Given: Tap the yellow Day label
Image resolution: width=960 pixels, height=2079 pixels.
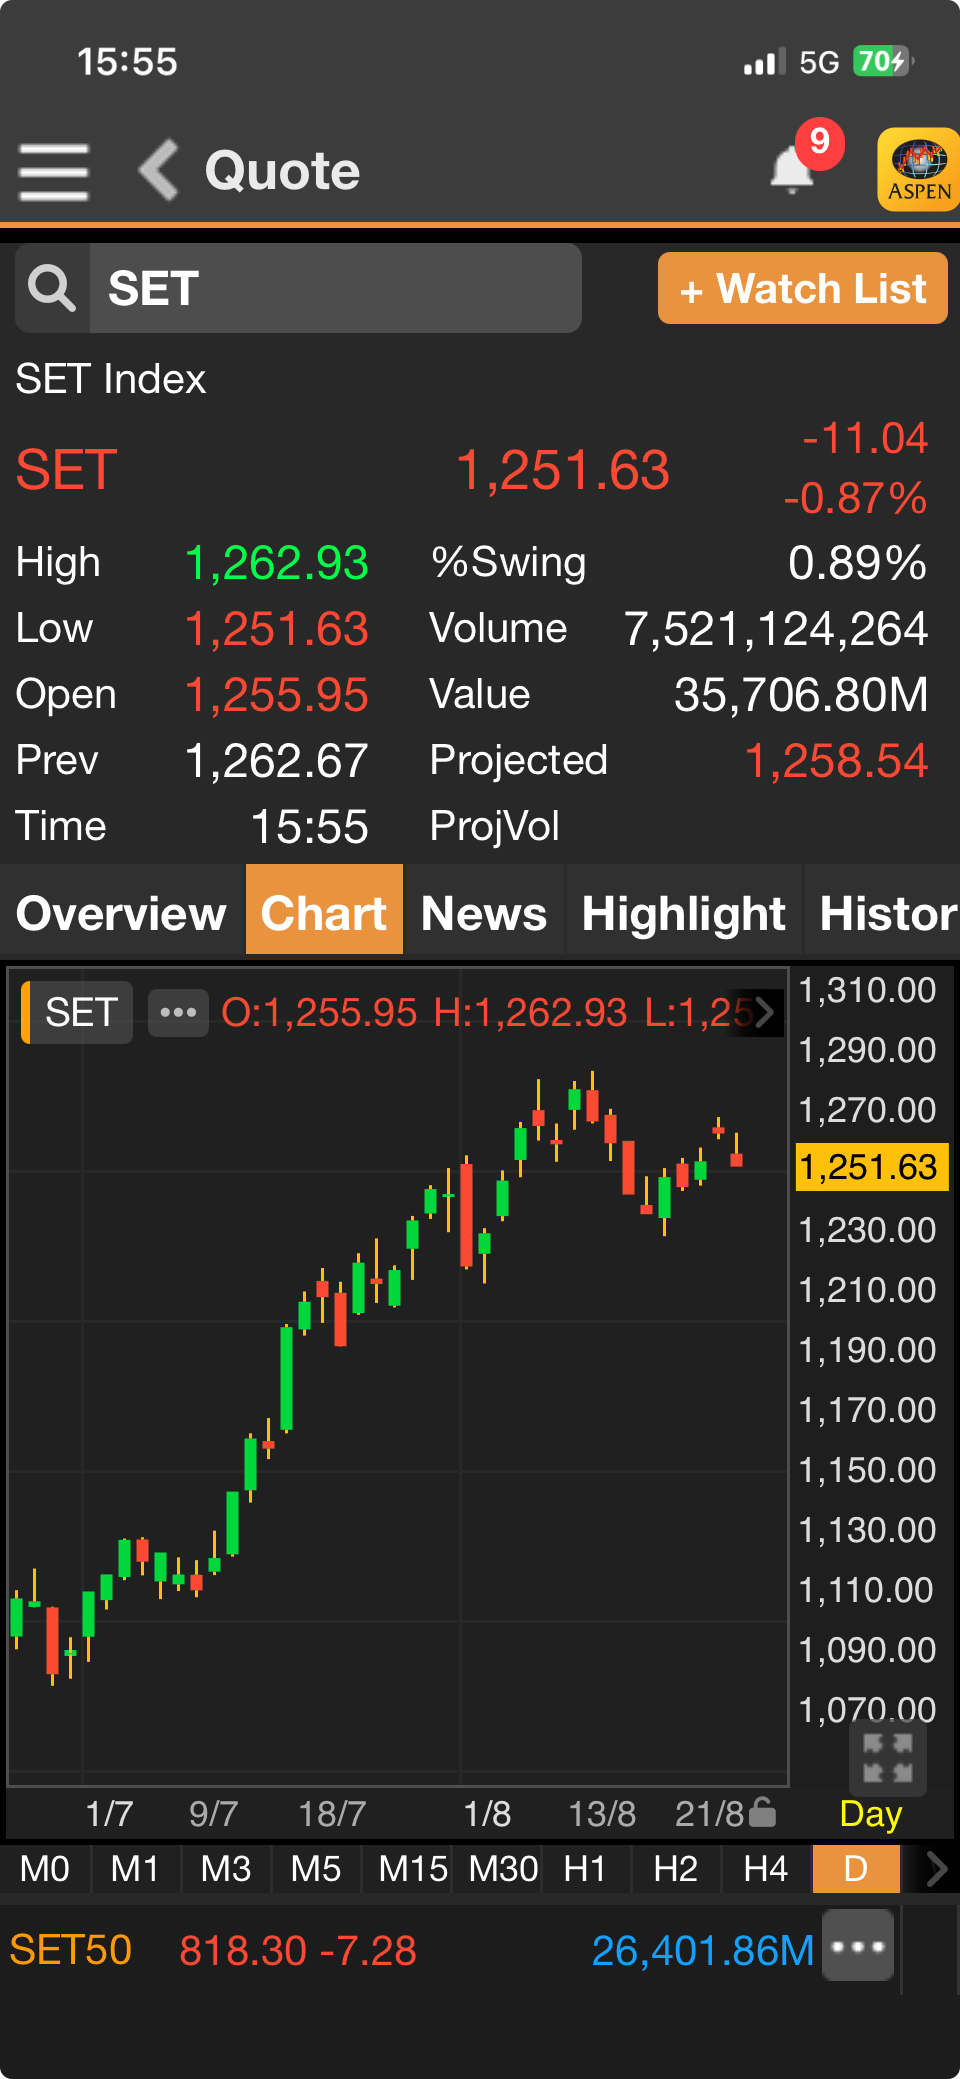Looking at the screenshot, I should tap(871, 1813).
